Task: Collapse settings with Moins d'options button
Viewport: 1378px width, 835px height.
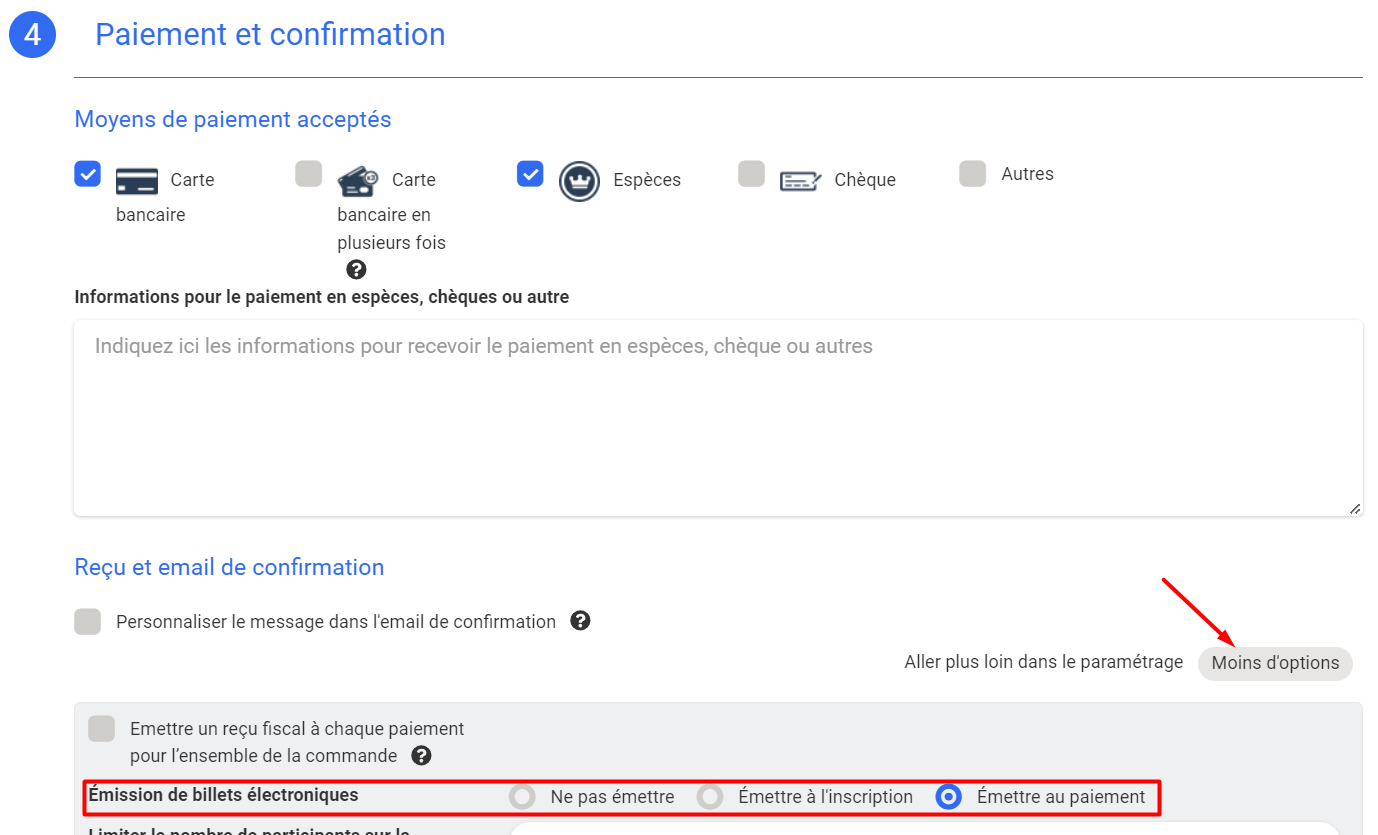Action: pos(1274,663)
